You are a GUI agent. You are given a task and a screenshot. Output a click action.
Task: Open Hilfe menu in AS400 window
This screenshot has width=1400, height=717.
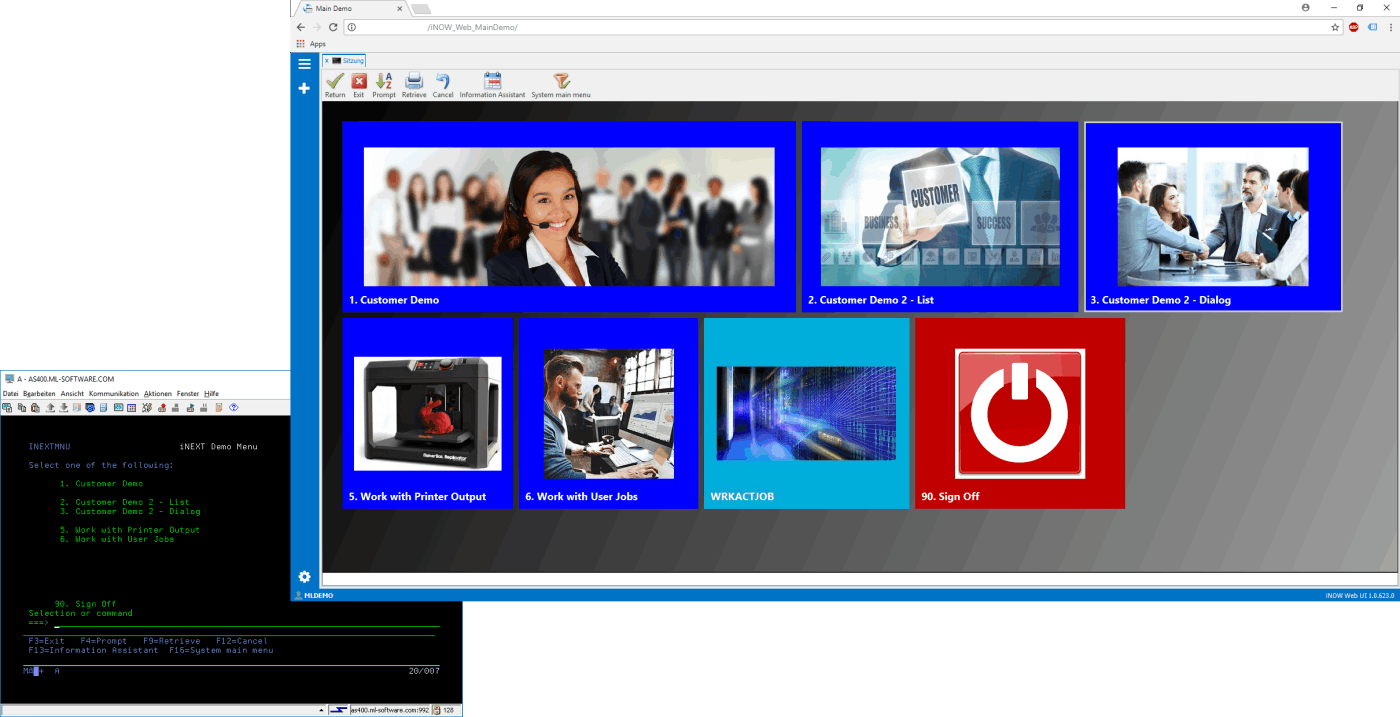pyautogui.click(x=211, y=394)
